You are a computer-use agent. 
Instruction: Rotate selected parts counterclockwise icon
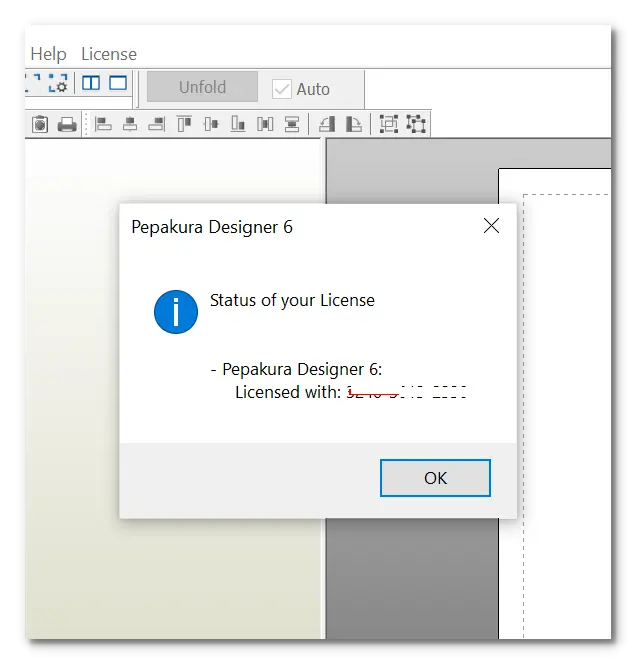pyautogui.click(x=327, y=124)
